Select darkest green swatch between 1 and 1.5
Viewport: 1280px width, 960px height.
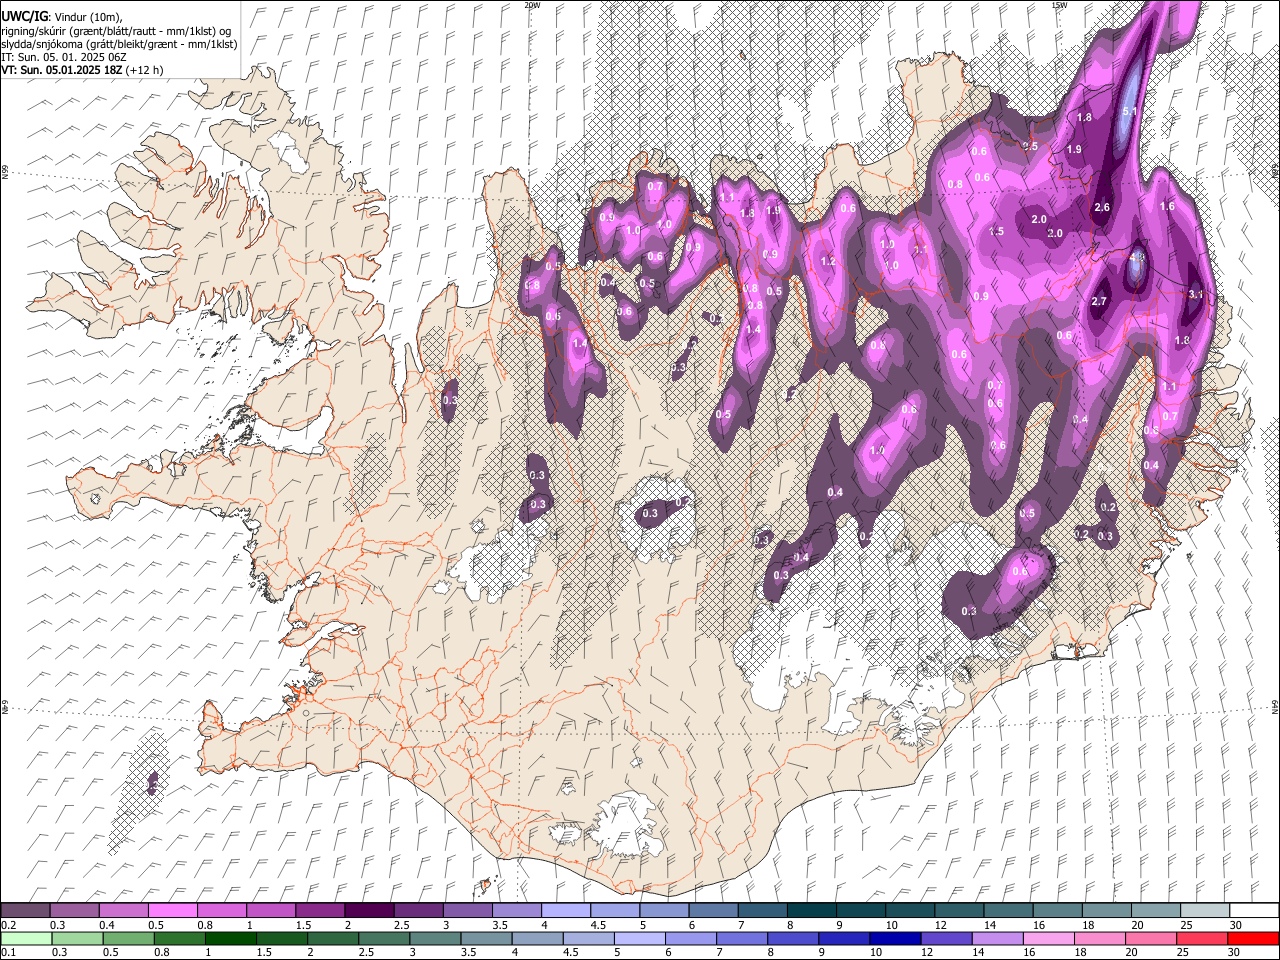(230, 938)
